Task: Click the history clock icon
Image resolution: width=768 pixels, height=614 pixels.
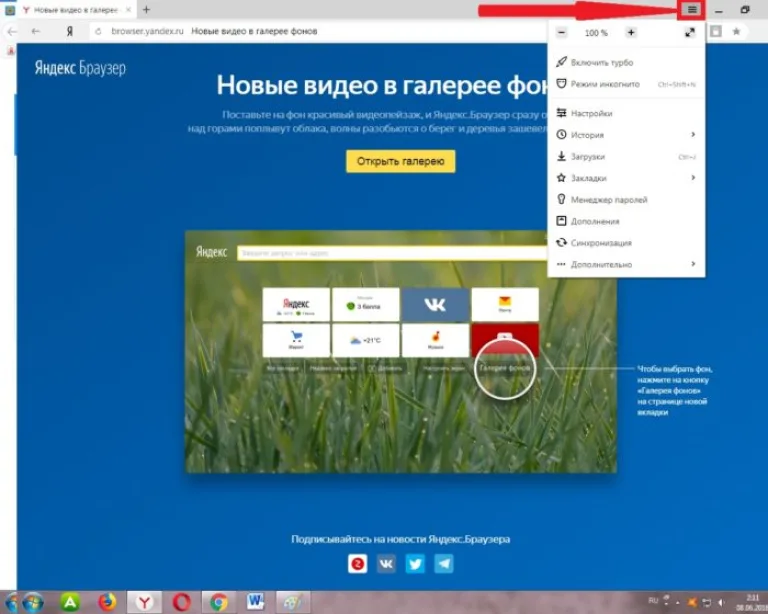Action: [x=561, y=134]
